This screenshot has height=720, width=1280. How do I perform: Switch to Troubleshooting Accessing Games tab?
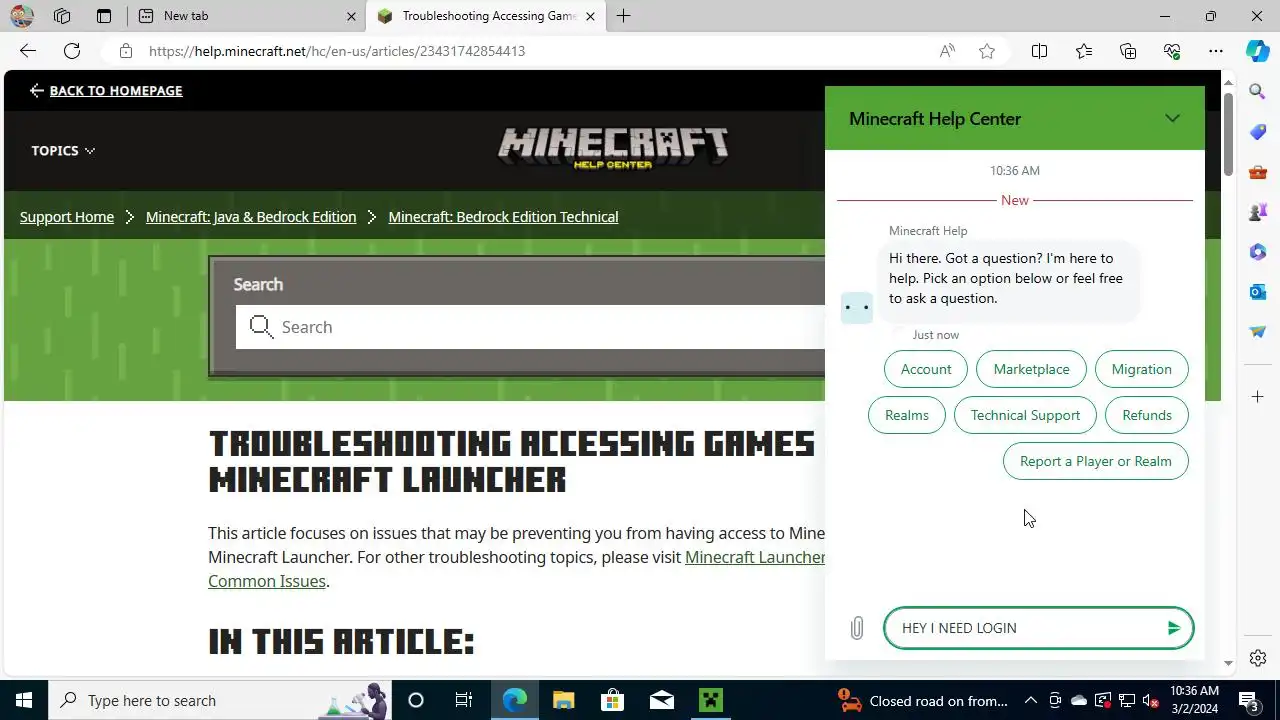tap(486, 16)
